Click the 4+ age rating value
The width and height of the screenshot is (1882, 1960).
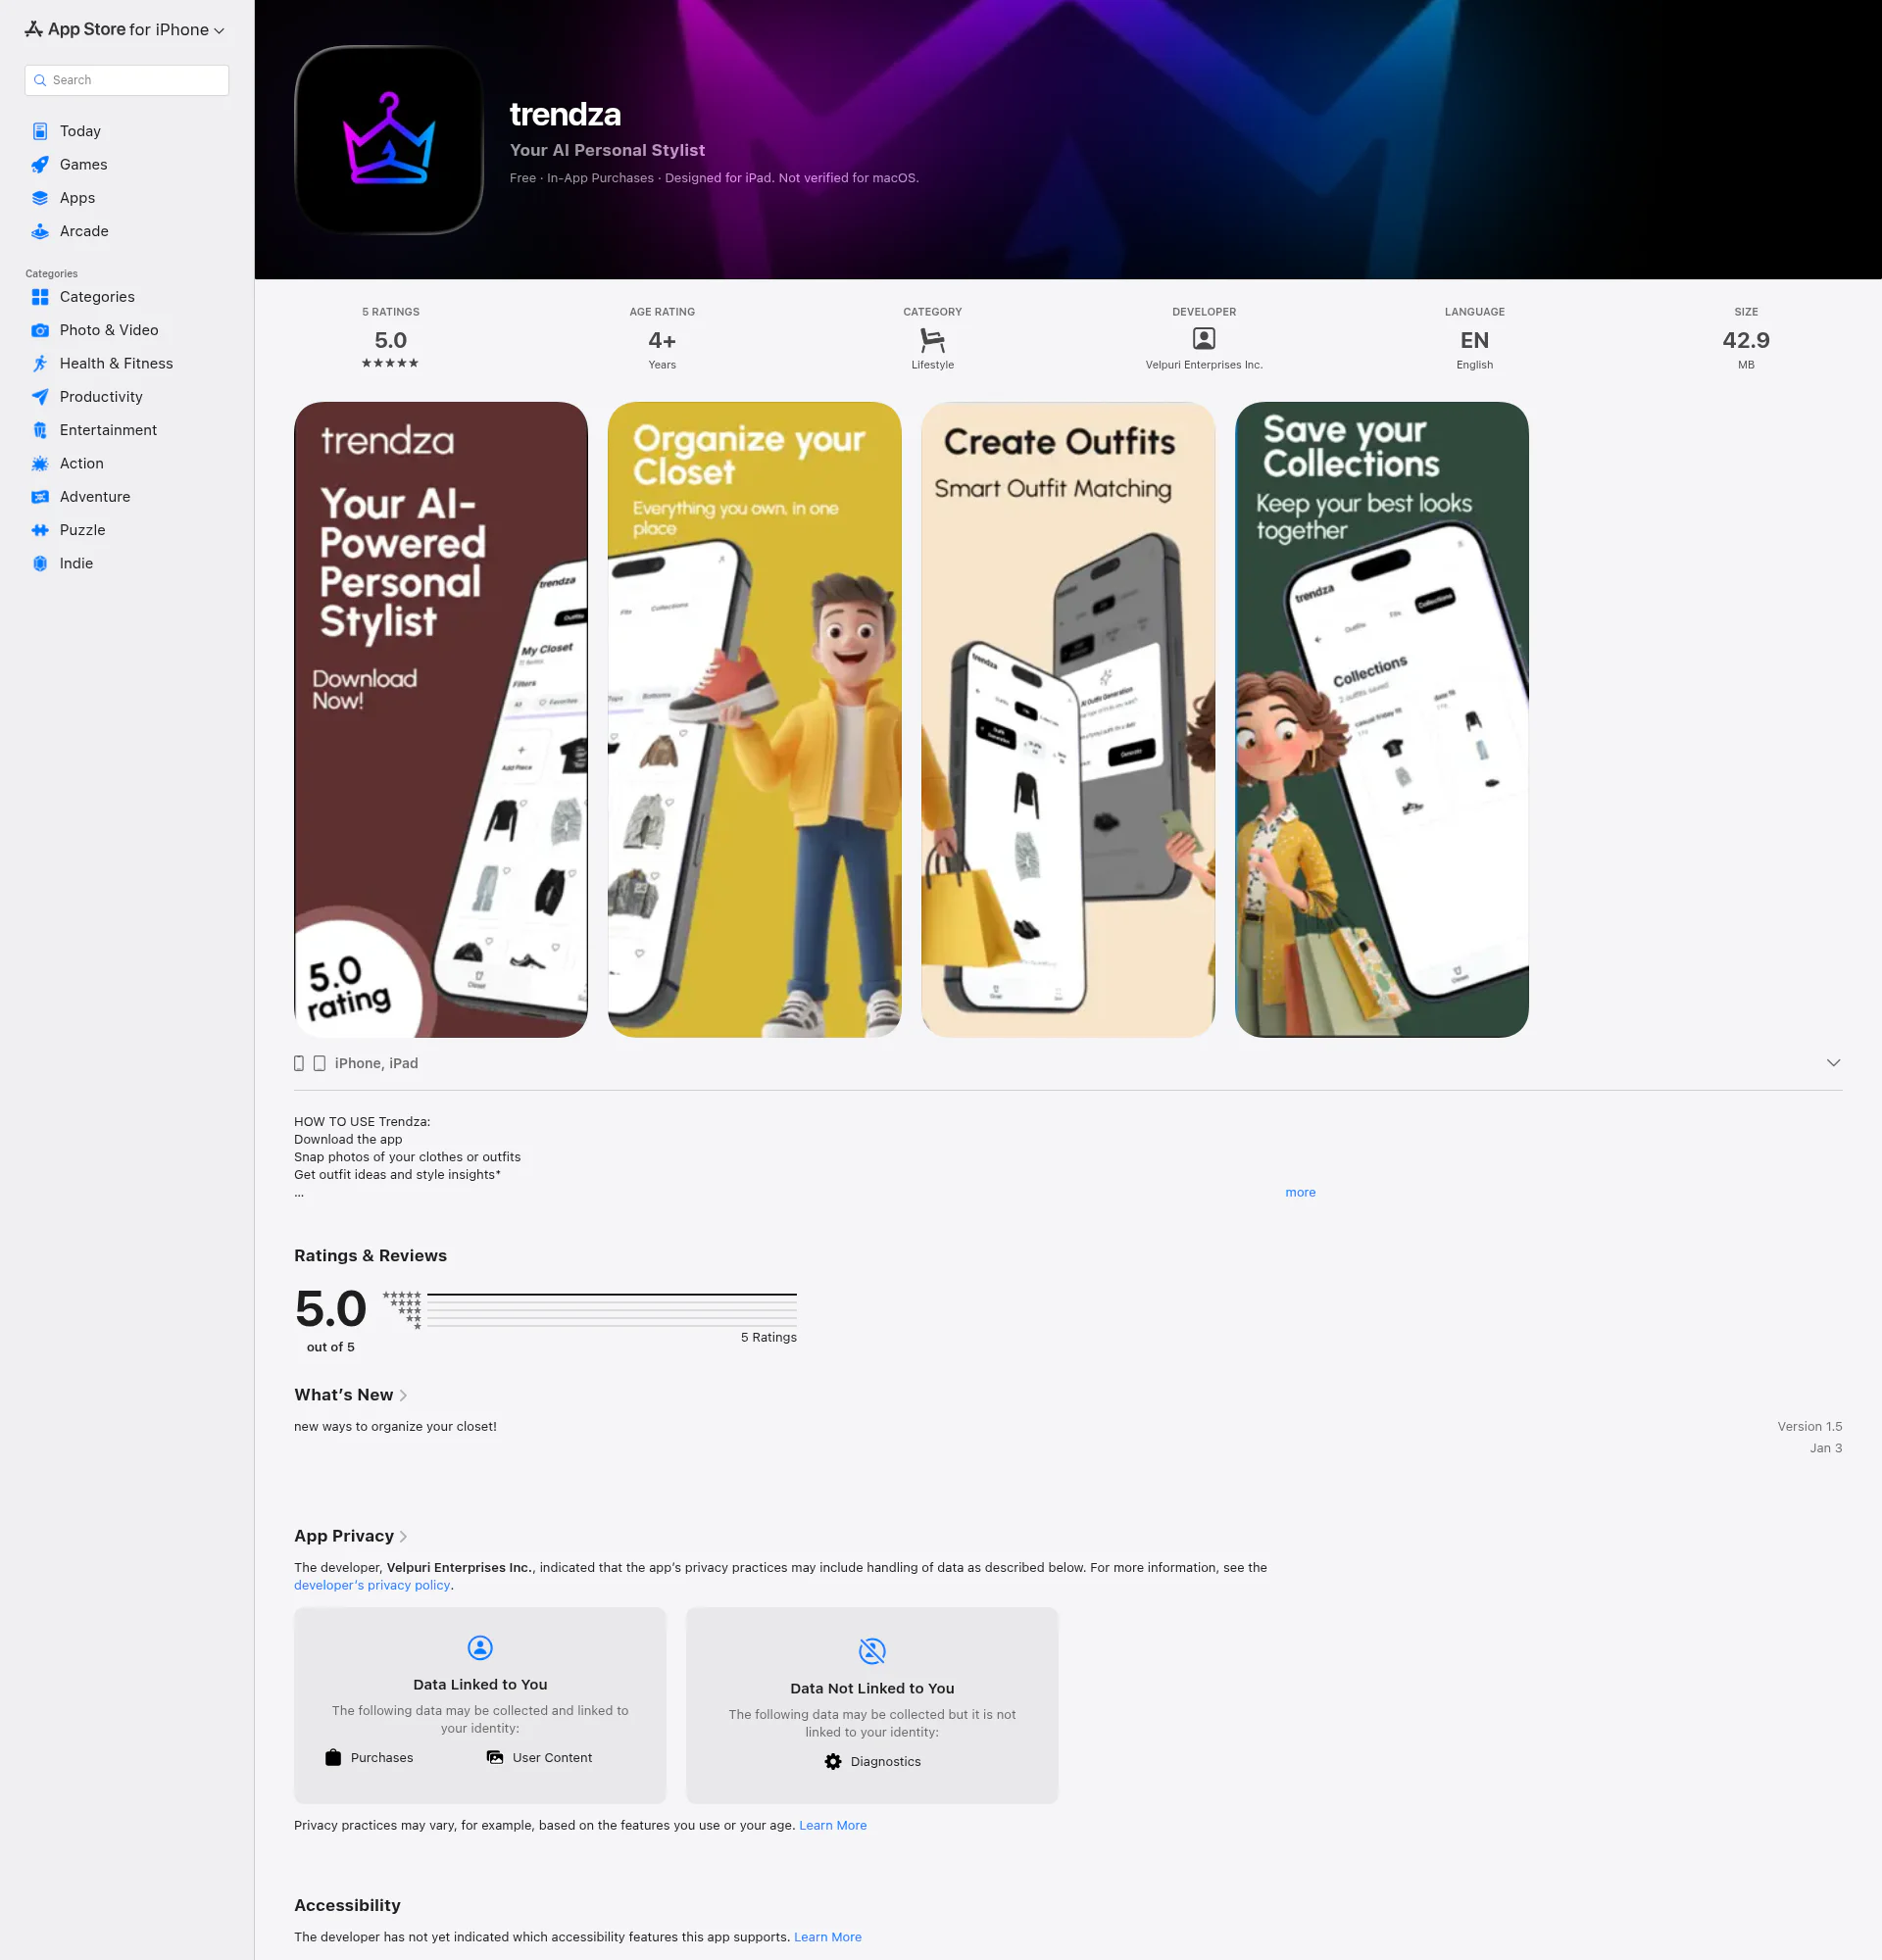(x=662, y=340)
